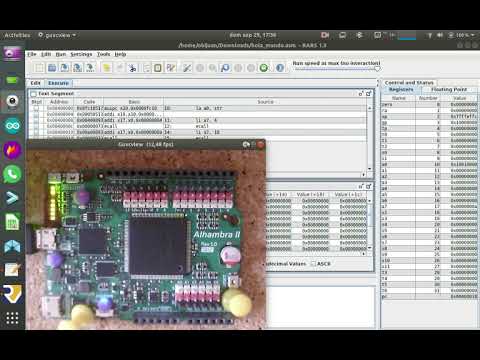This screenshot has width=480, height=360.
Task: Click the Open file toolbar icon
Action: [x=52, y=68]
